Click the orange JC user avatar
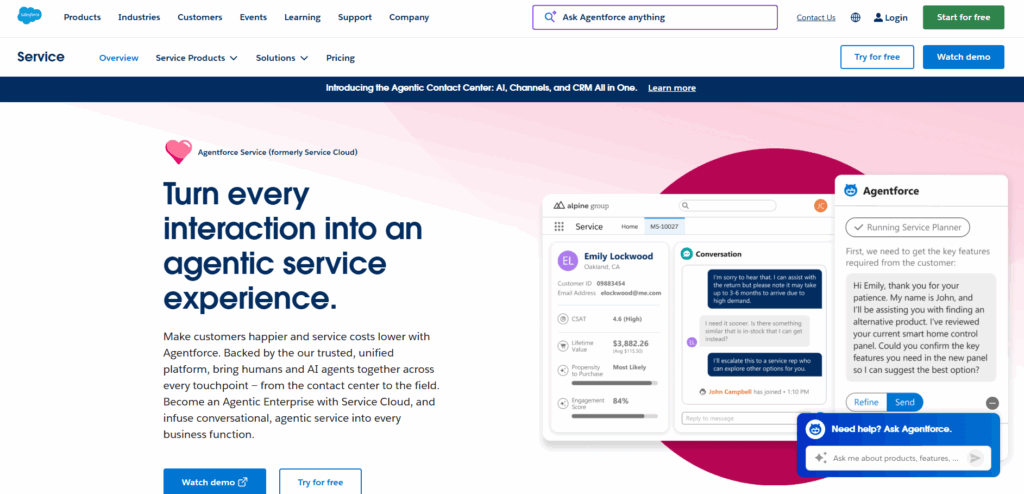The height and width of the screenshot is (494, 1024). coord(820,205)
